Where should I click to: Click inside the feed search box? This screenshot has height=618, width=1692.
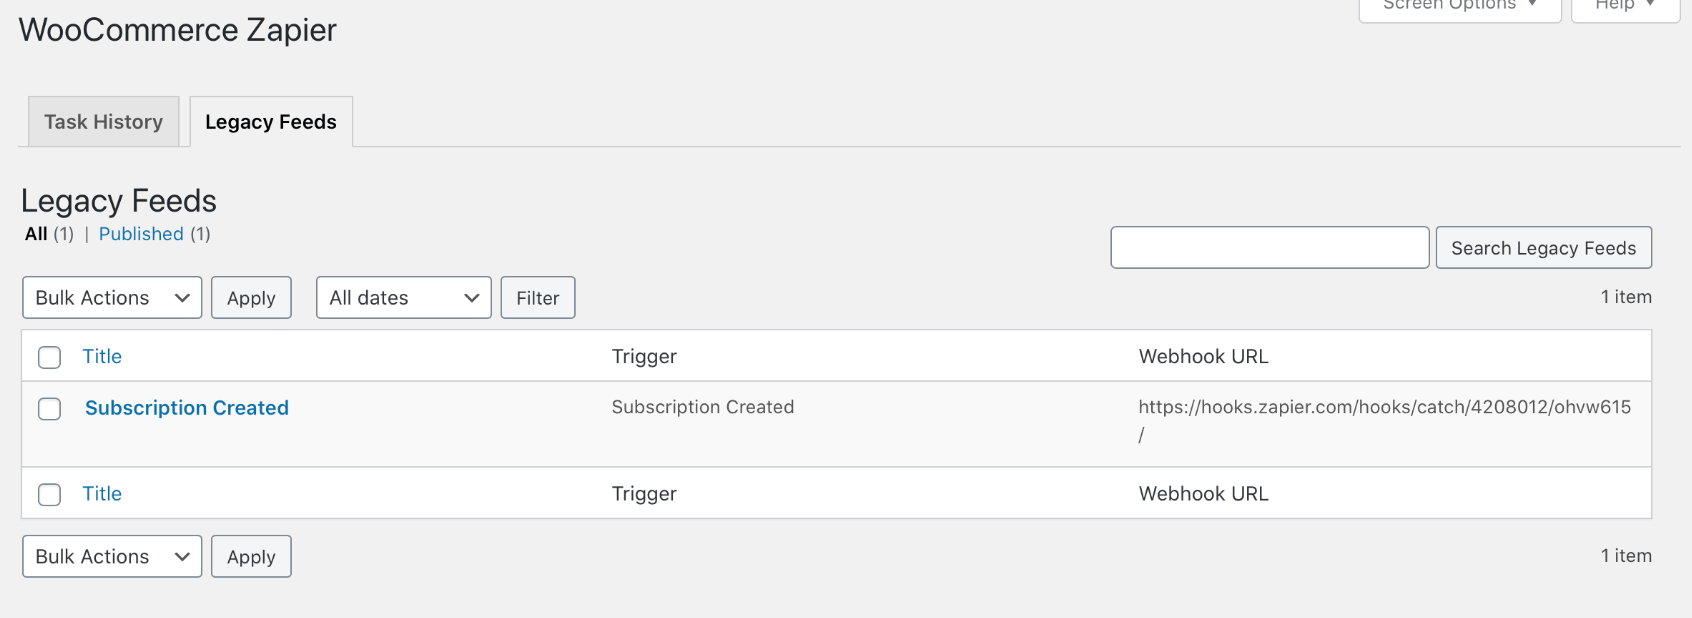click(x=1269, y=248)
